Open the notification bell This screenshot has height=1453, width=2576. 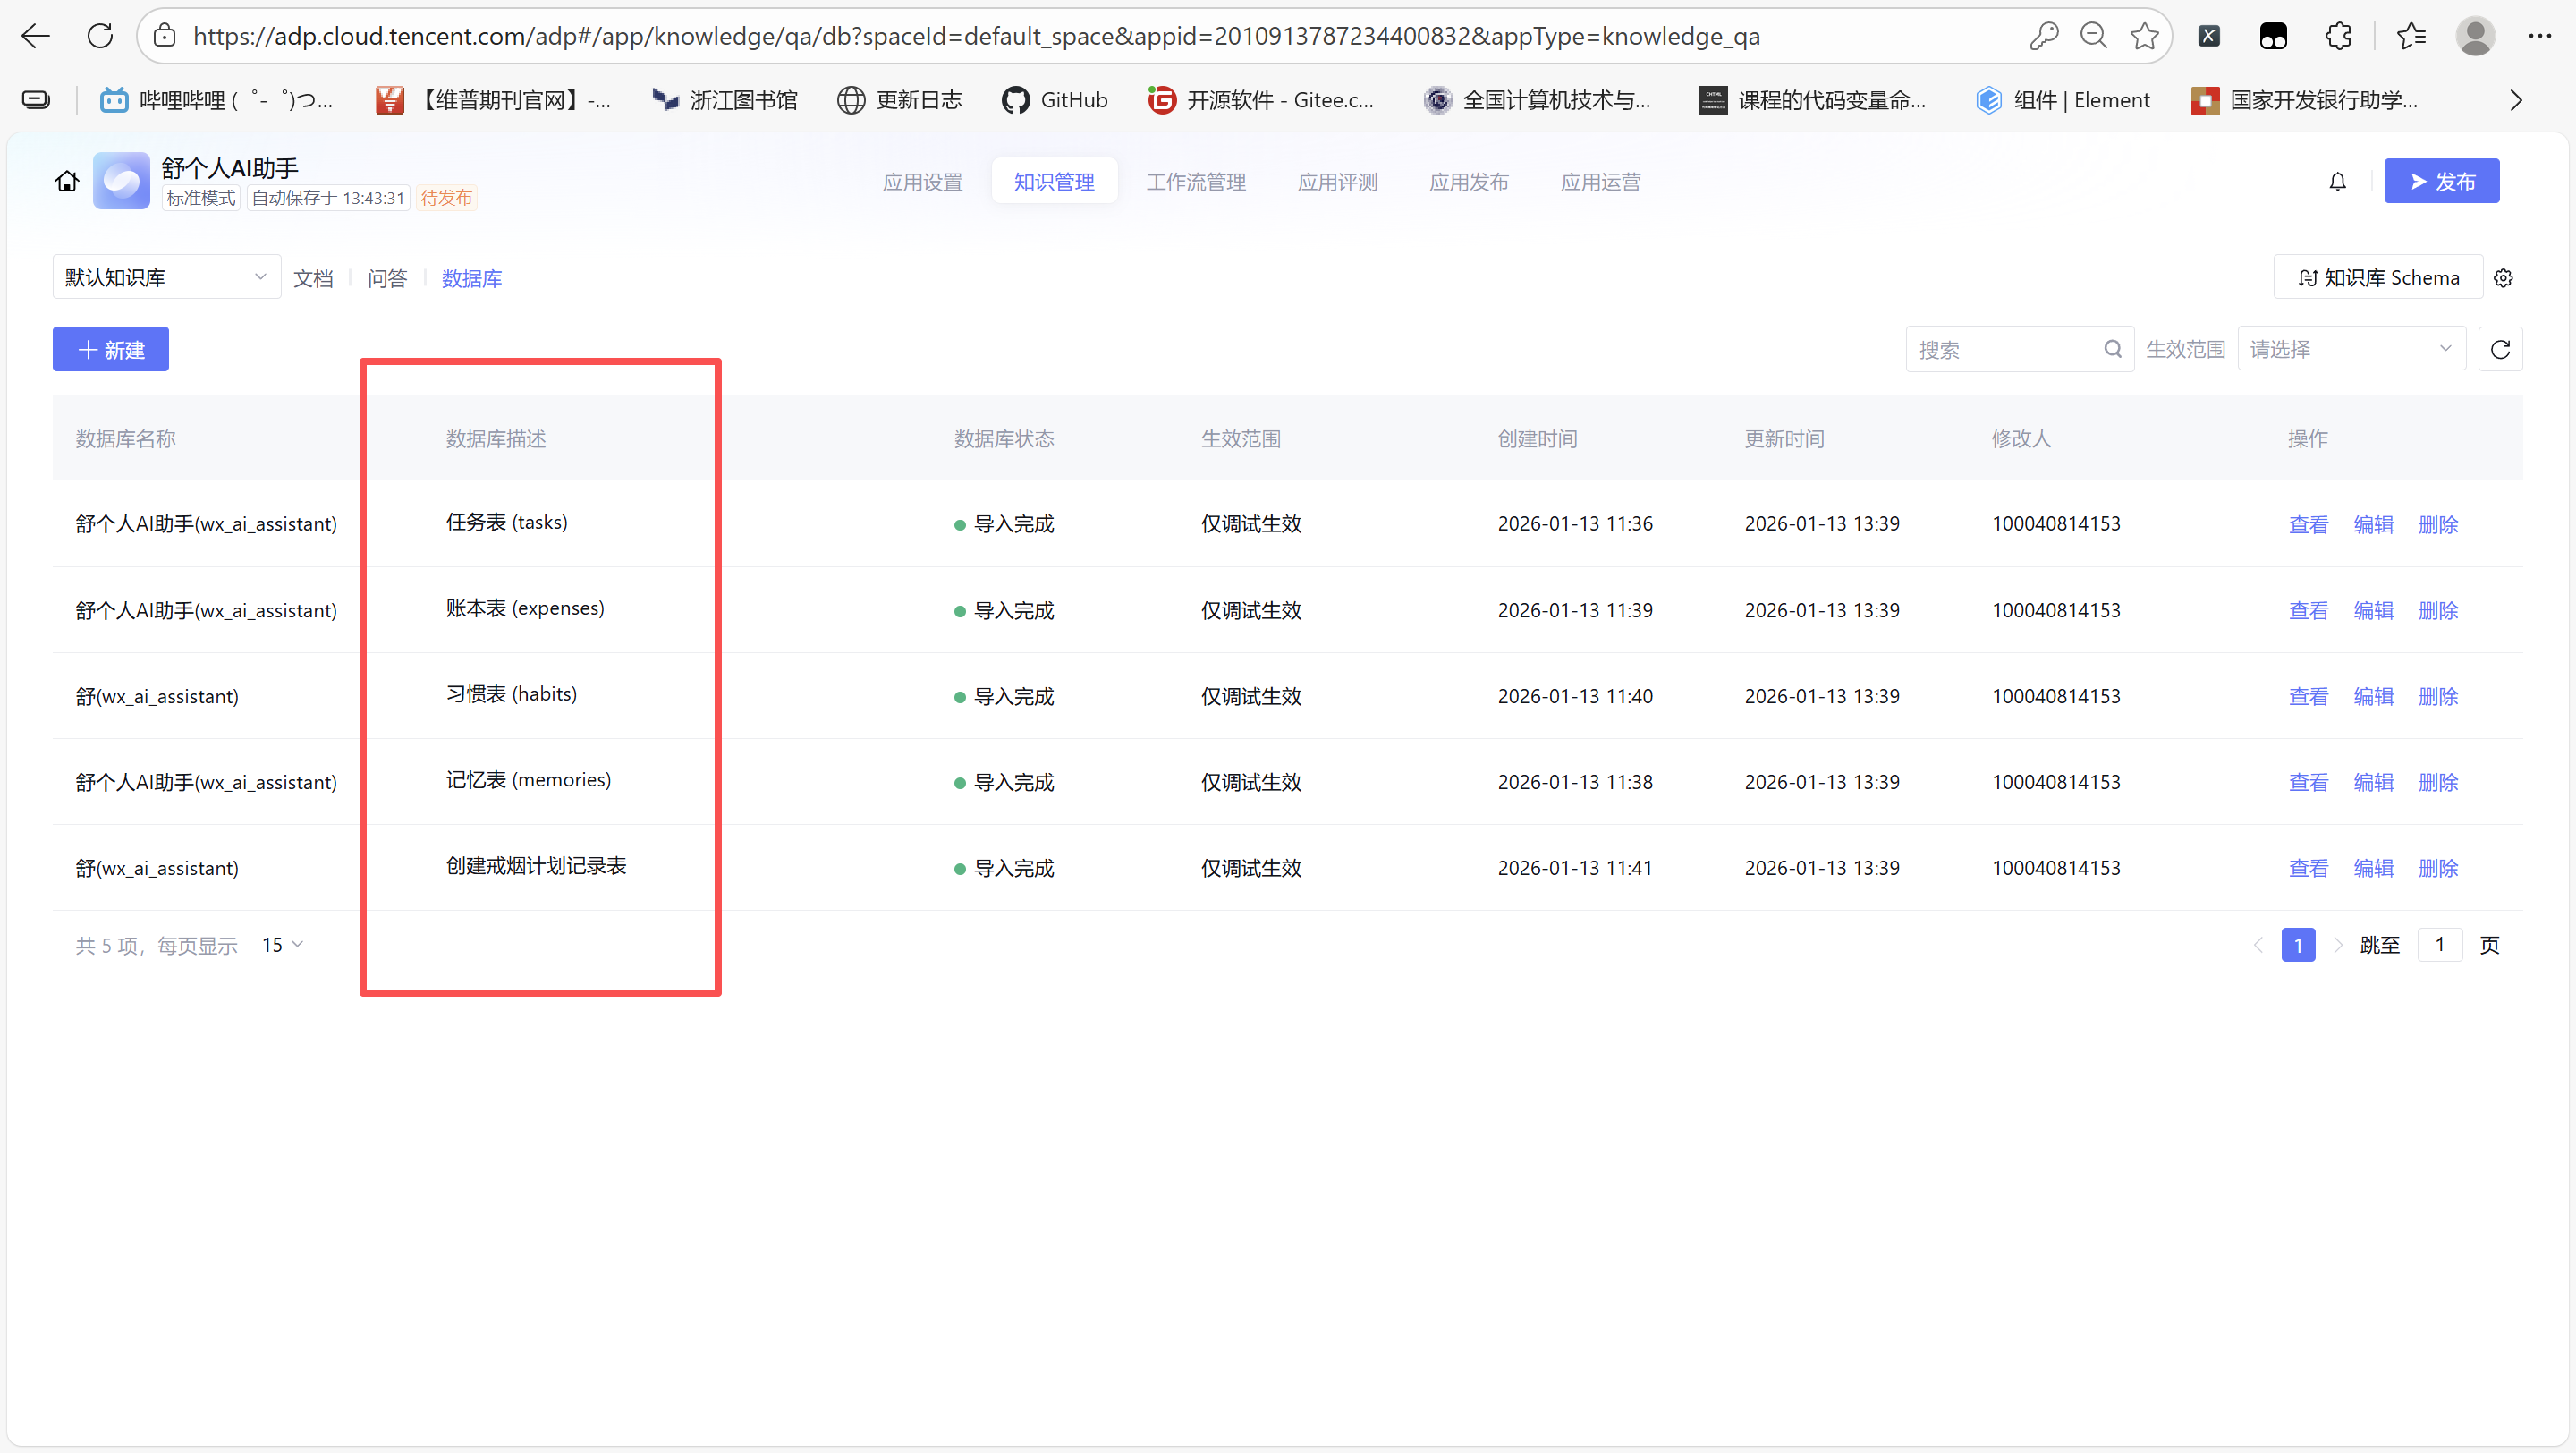coord(2337,181)
